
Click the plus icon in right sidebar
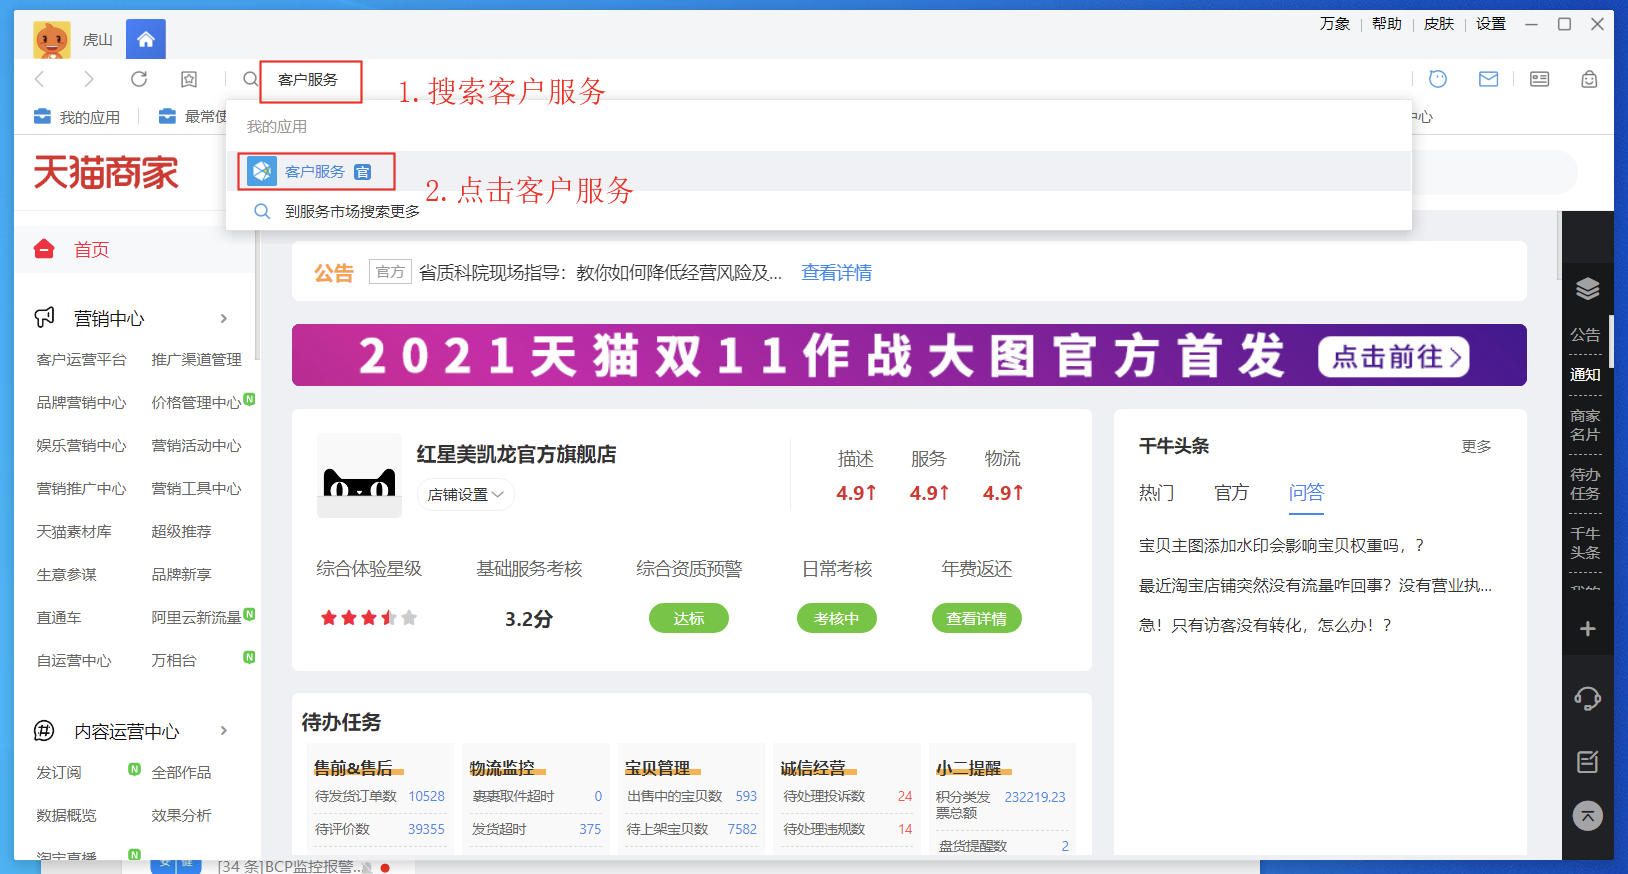(x=1587, y=629)
